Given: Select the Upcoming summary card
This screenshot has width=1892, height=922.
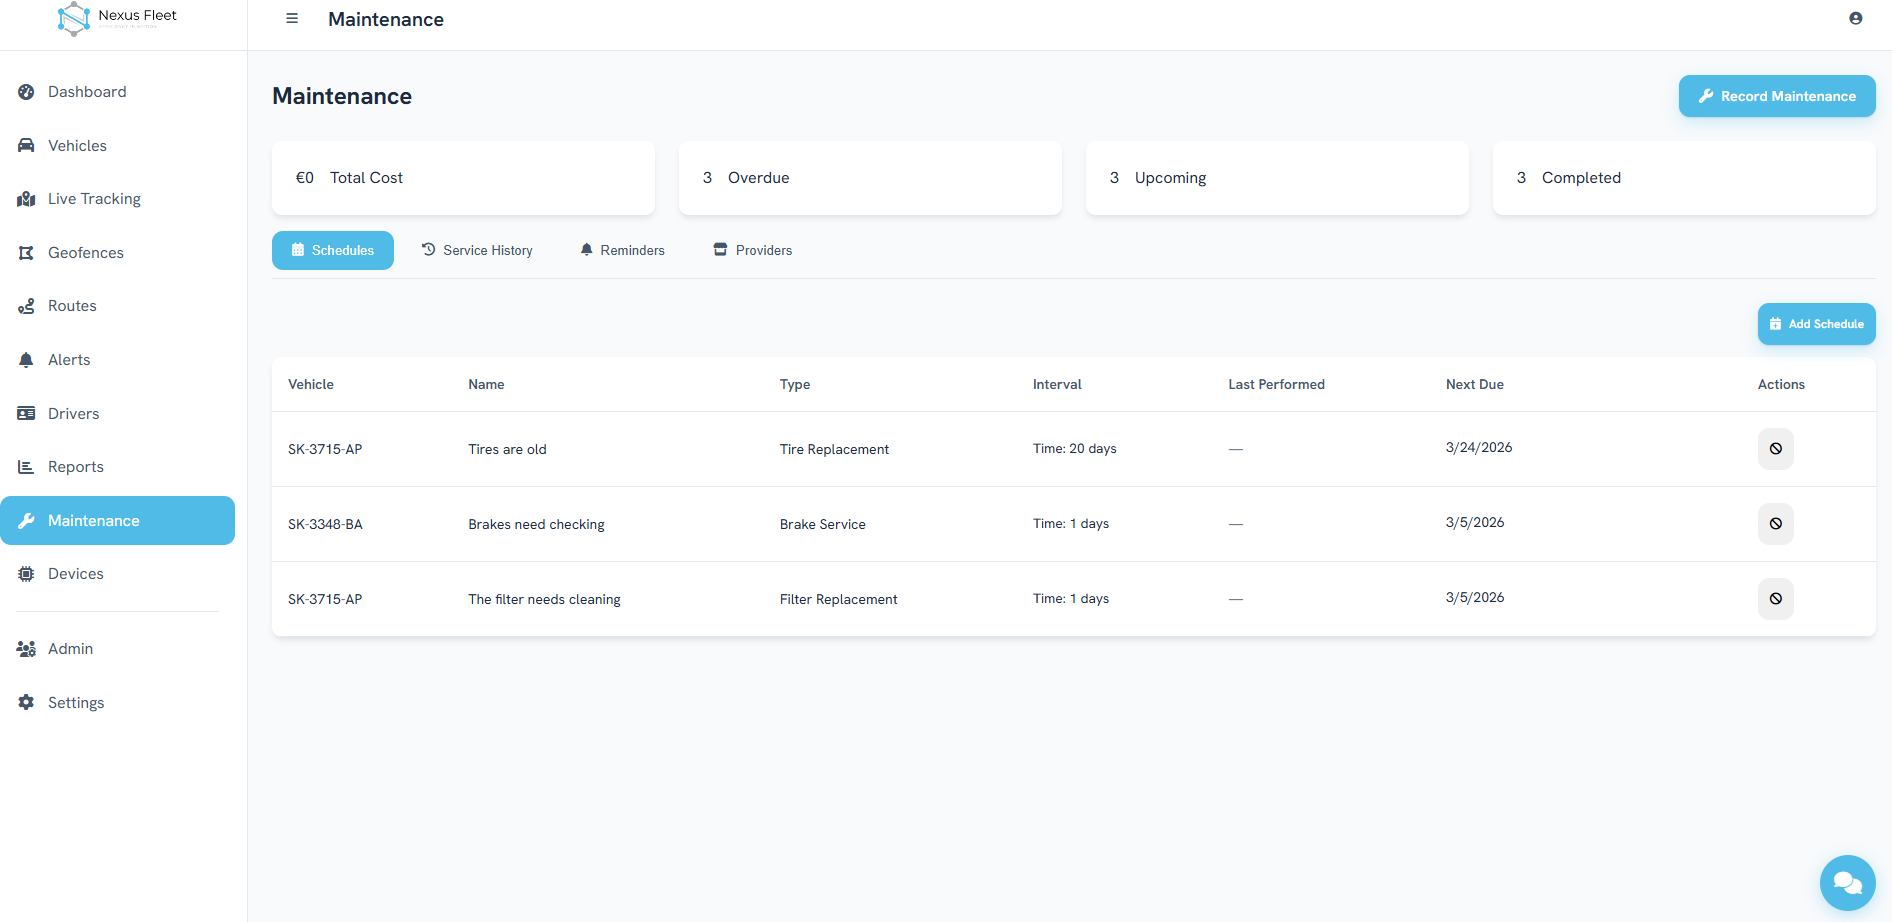Looking at the screenshot, I should [x=1277, y=178].
